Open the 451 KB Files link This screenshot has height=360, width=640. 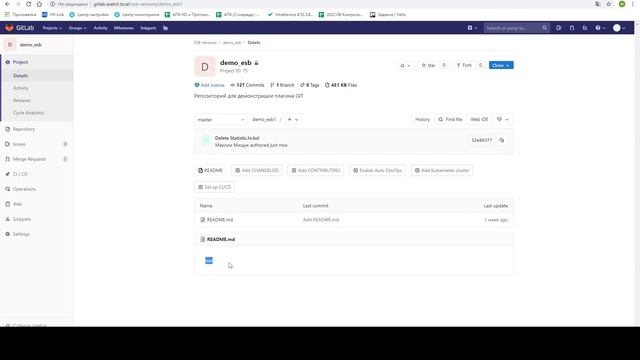coord(341,85)
